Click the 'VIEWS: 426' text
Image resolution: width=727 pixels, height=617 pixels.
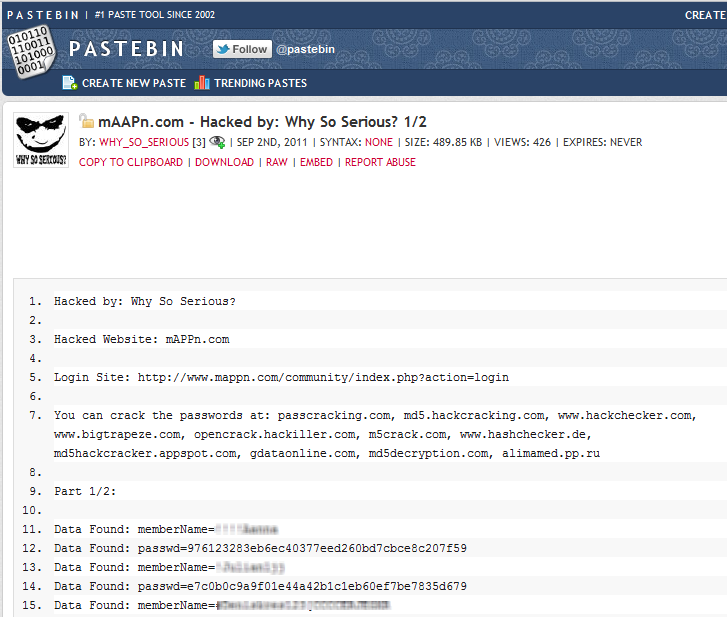(x=522, y=142)
